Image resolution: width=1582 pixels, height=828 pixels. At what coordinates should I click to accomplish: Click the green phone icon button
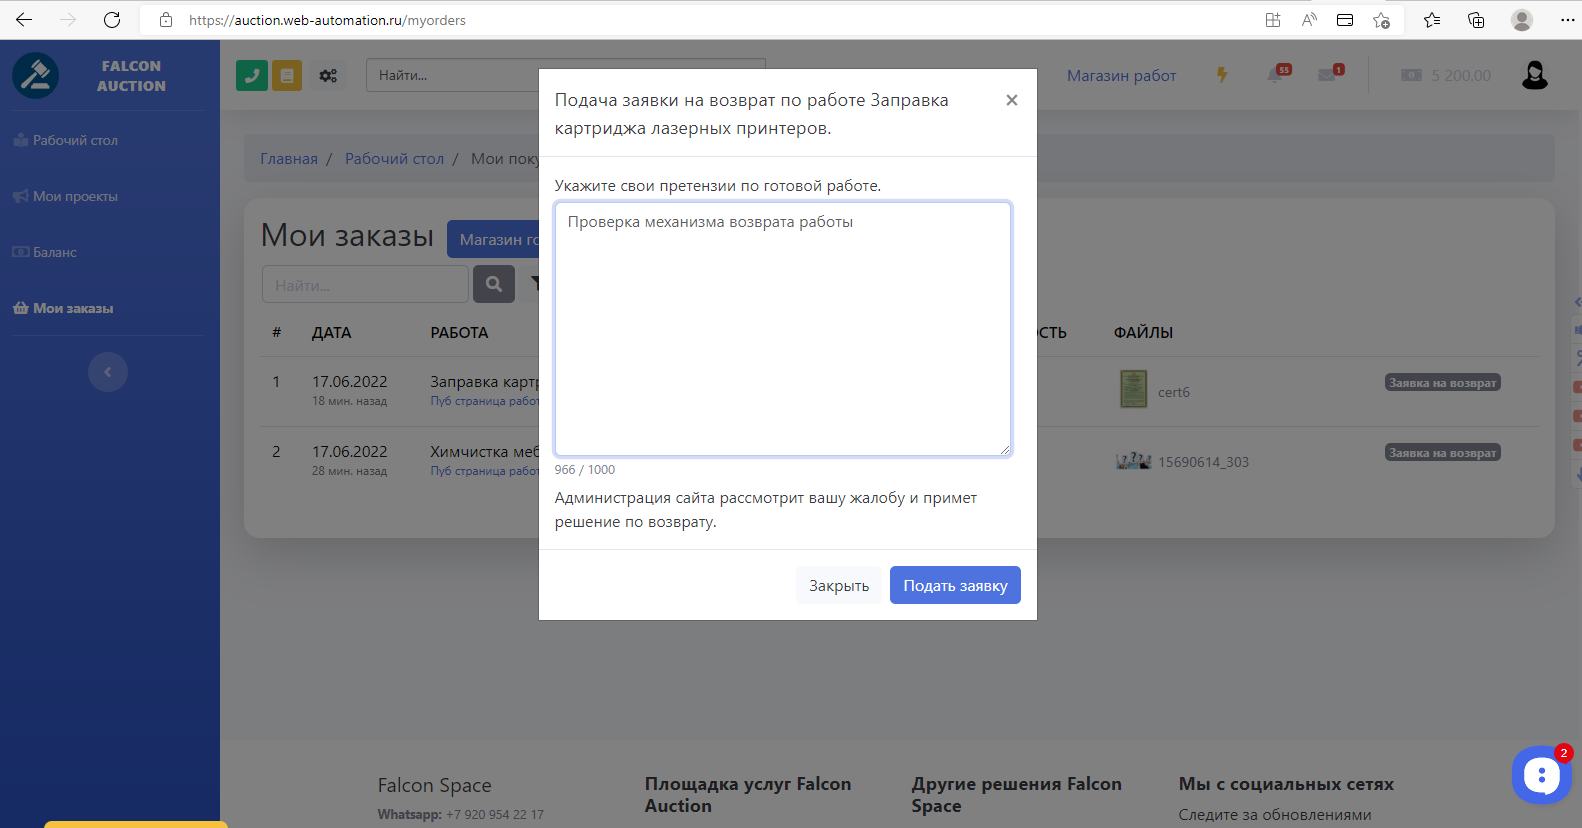coord(251,75)
